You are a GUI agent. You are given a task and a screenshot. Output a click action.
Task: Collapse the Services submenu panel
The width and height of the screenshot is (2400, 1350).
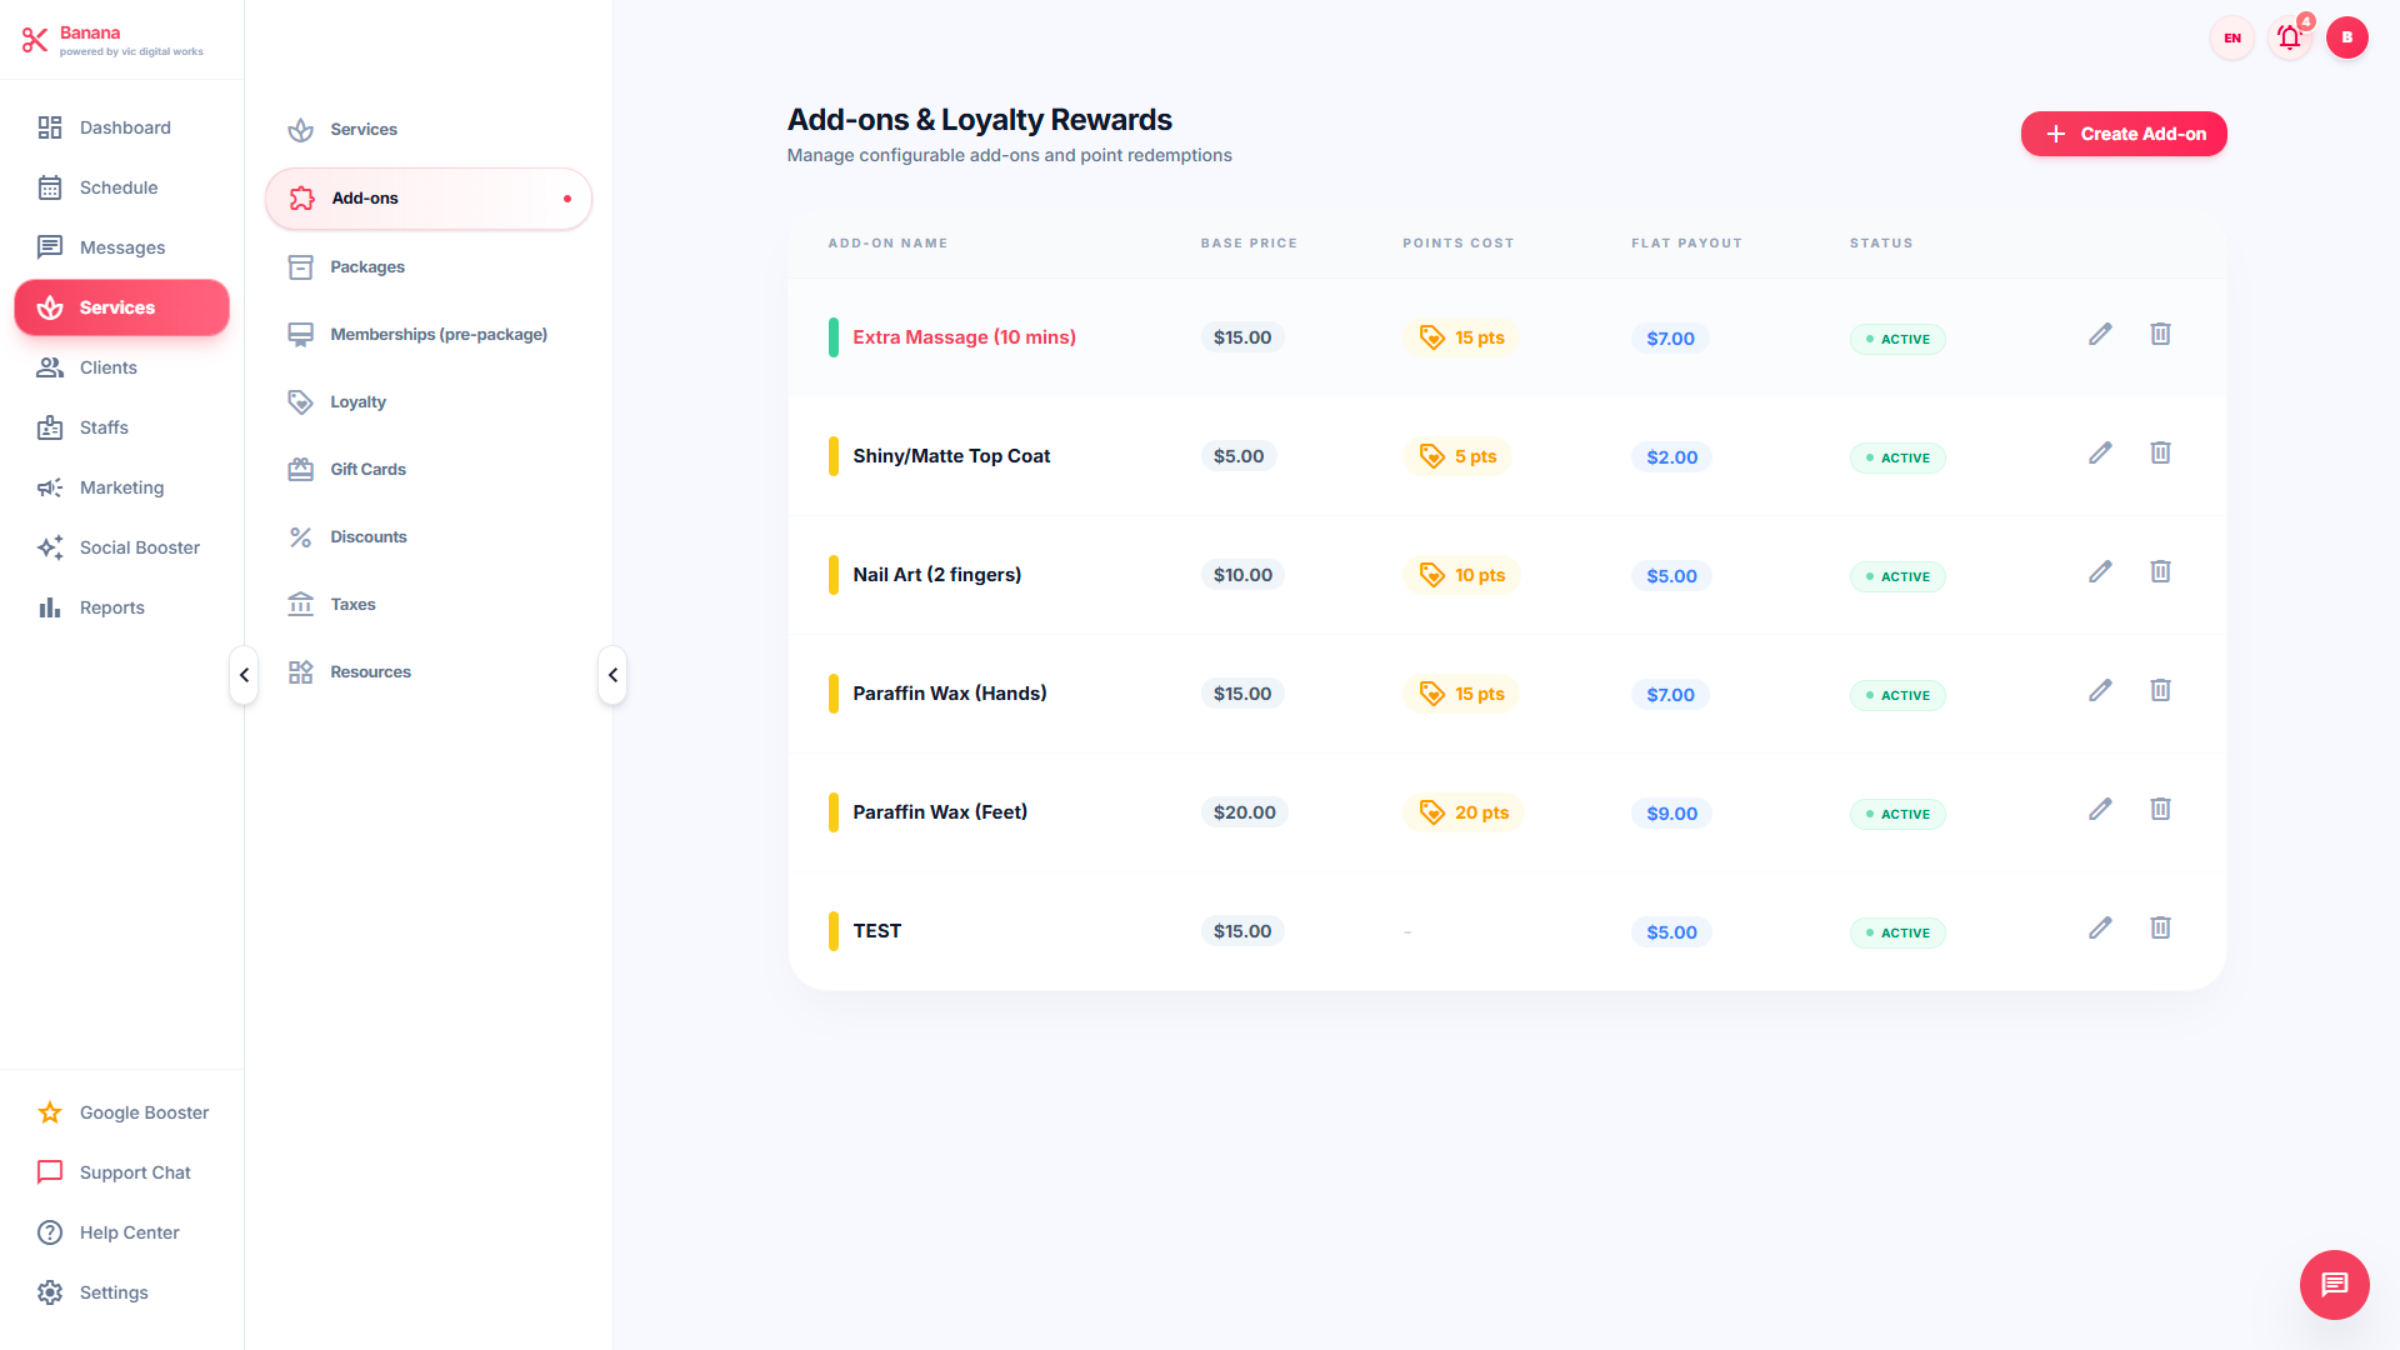(x=613, y=675)
